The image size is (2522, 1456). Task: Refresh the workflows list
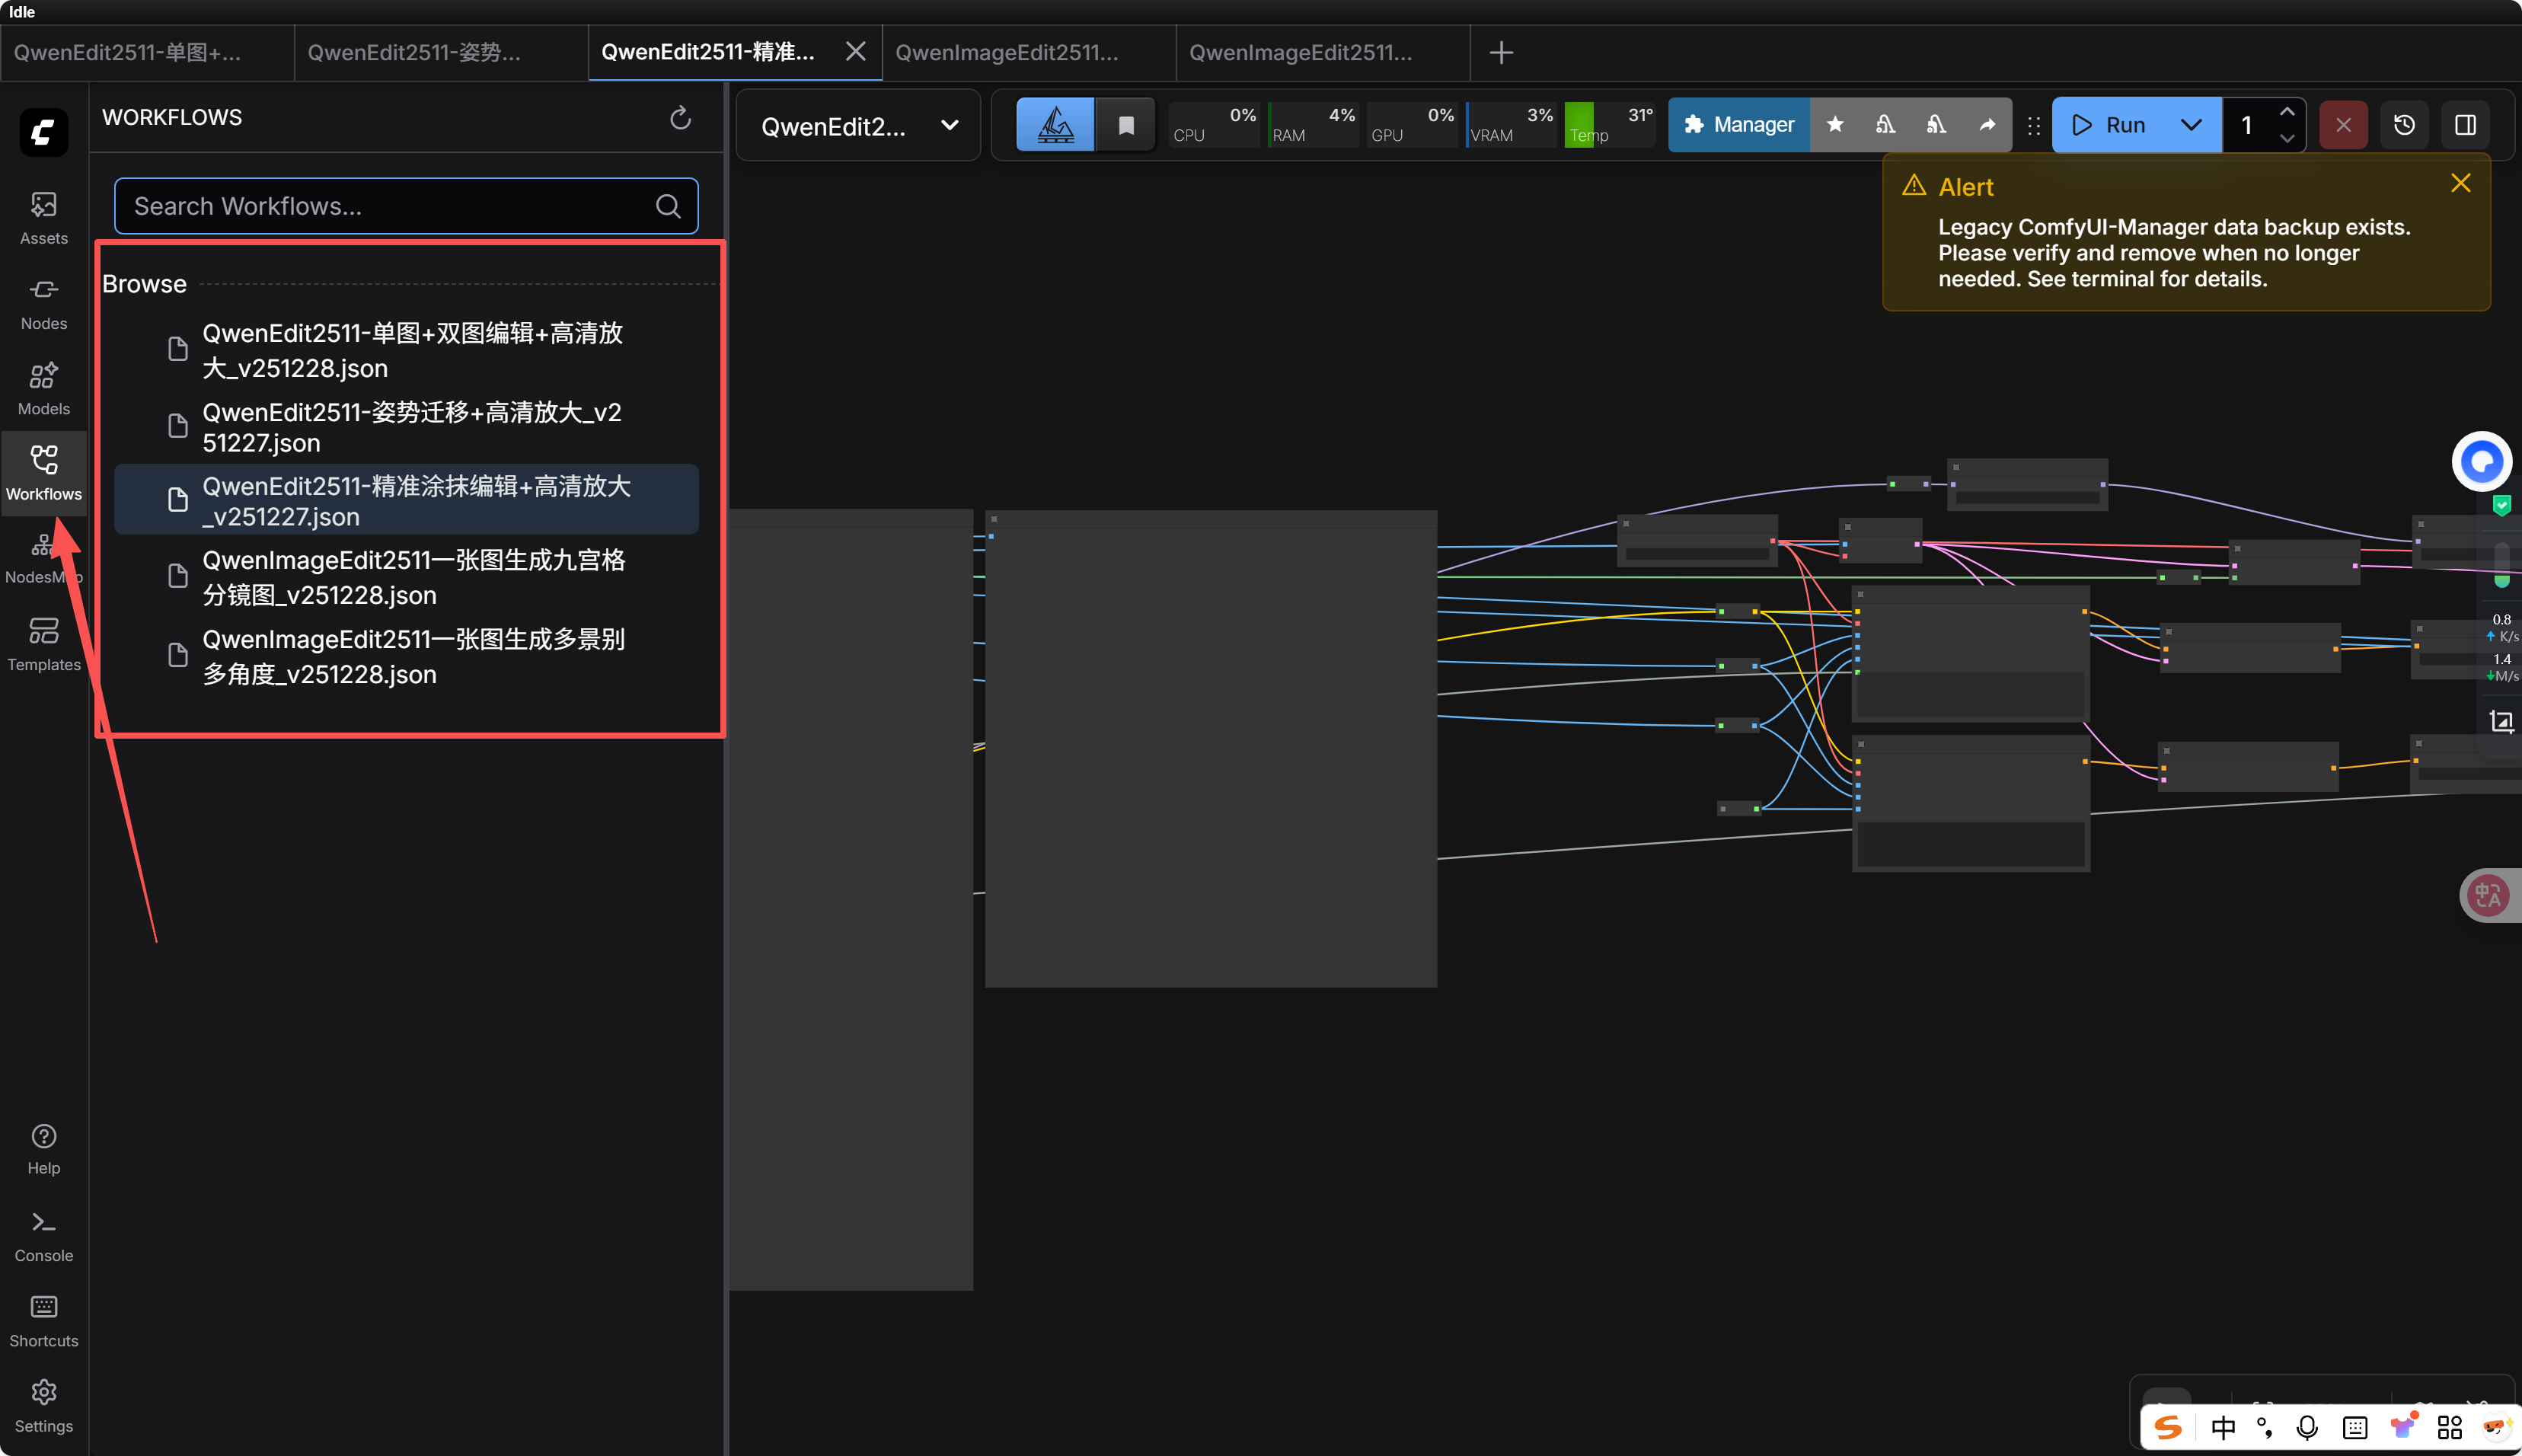click(x=680, y=118)
